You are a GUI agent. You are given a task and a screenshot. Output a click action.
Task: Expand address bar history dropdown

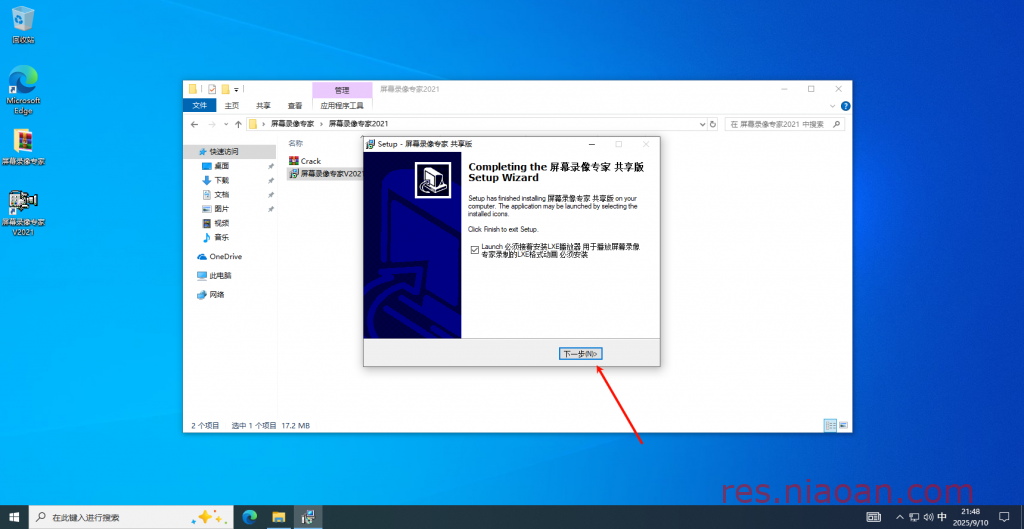click(x=703, y=124)
